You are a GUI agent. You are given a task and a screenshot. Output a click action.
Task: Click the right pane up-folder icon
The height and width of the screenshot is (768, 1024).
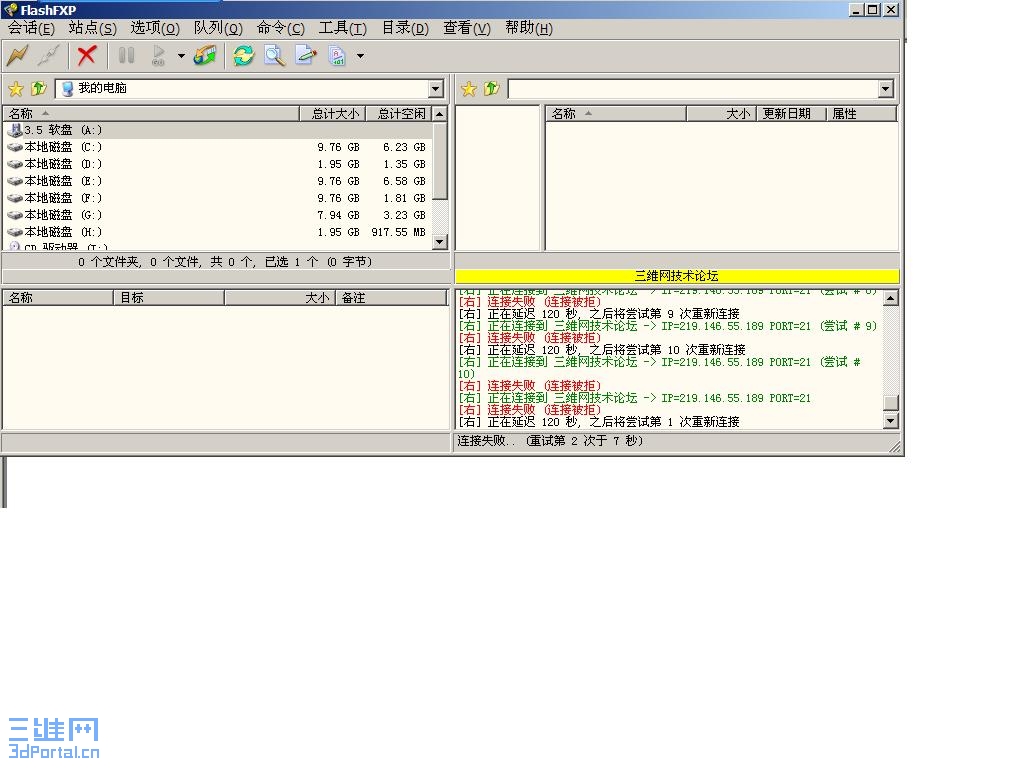pyautogui.click(x=492, y=88)
